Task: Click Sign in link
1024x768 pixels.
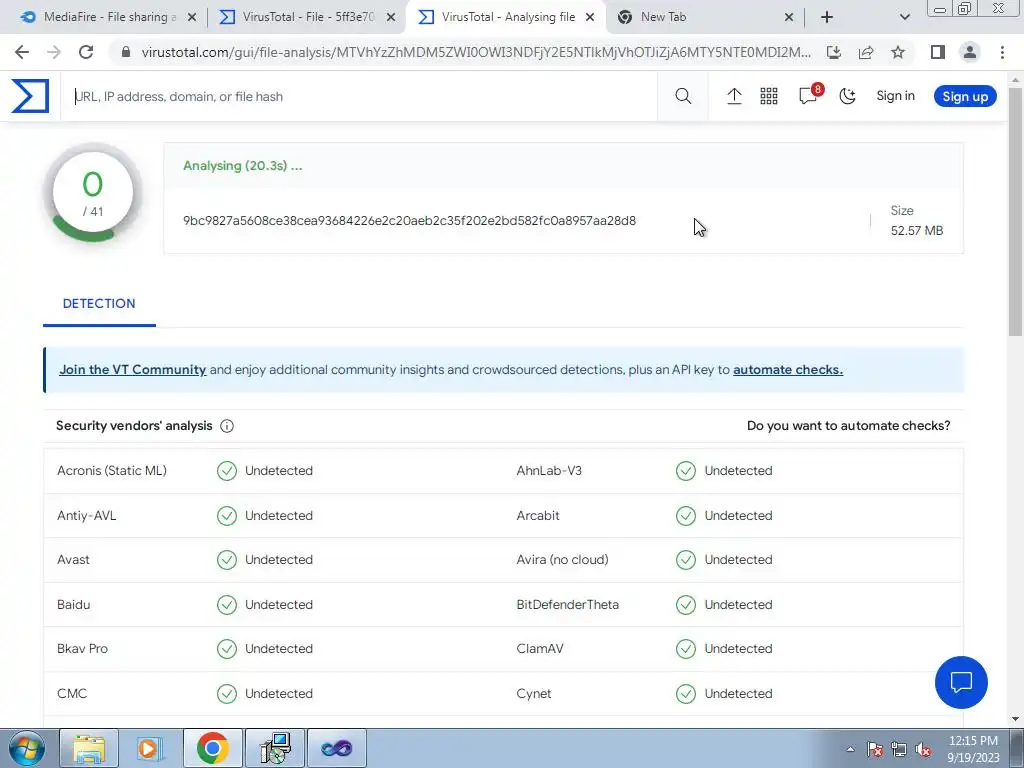Action: tap(895, 96)
